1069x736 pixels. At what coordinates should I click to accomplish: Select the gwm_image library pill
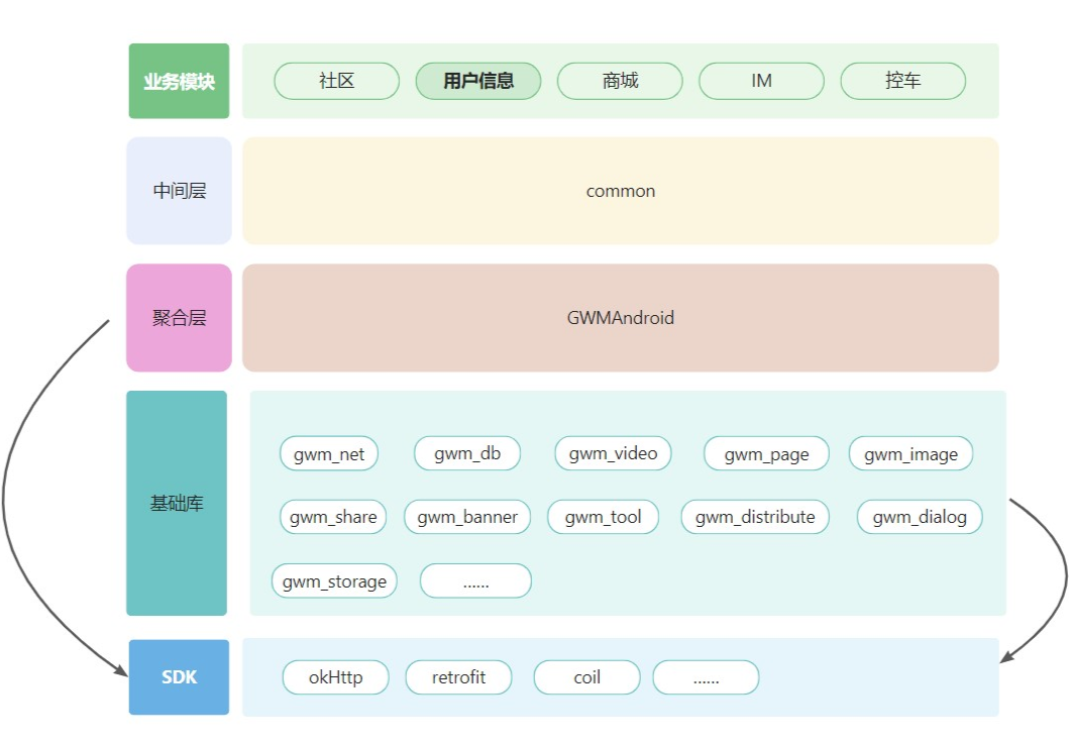point(911,454)
